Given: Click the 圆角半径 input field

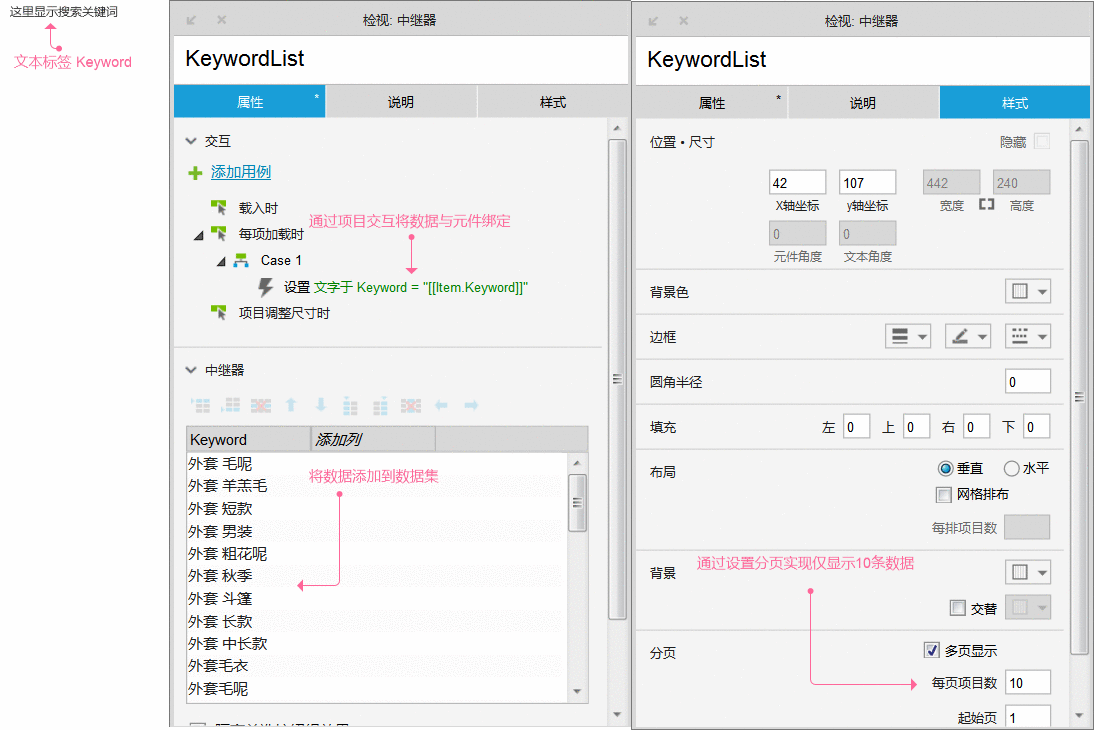Looking at the screenshot, I should 1028,382.
